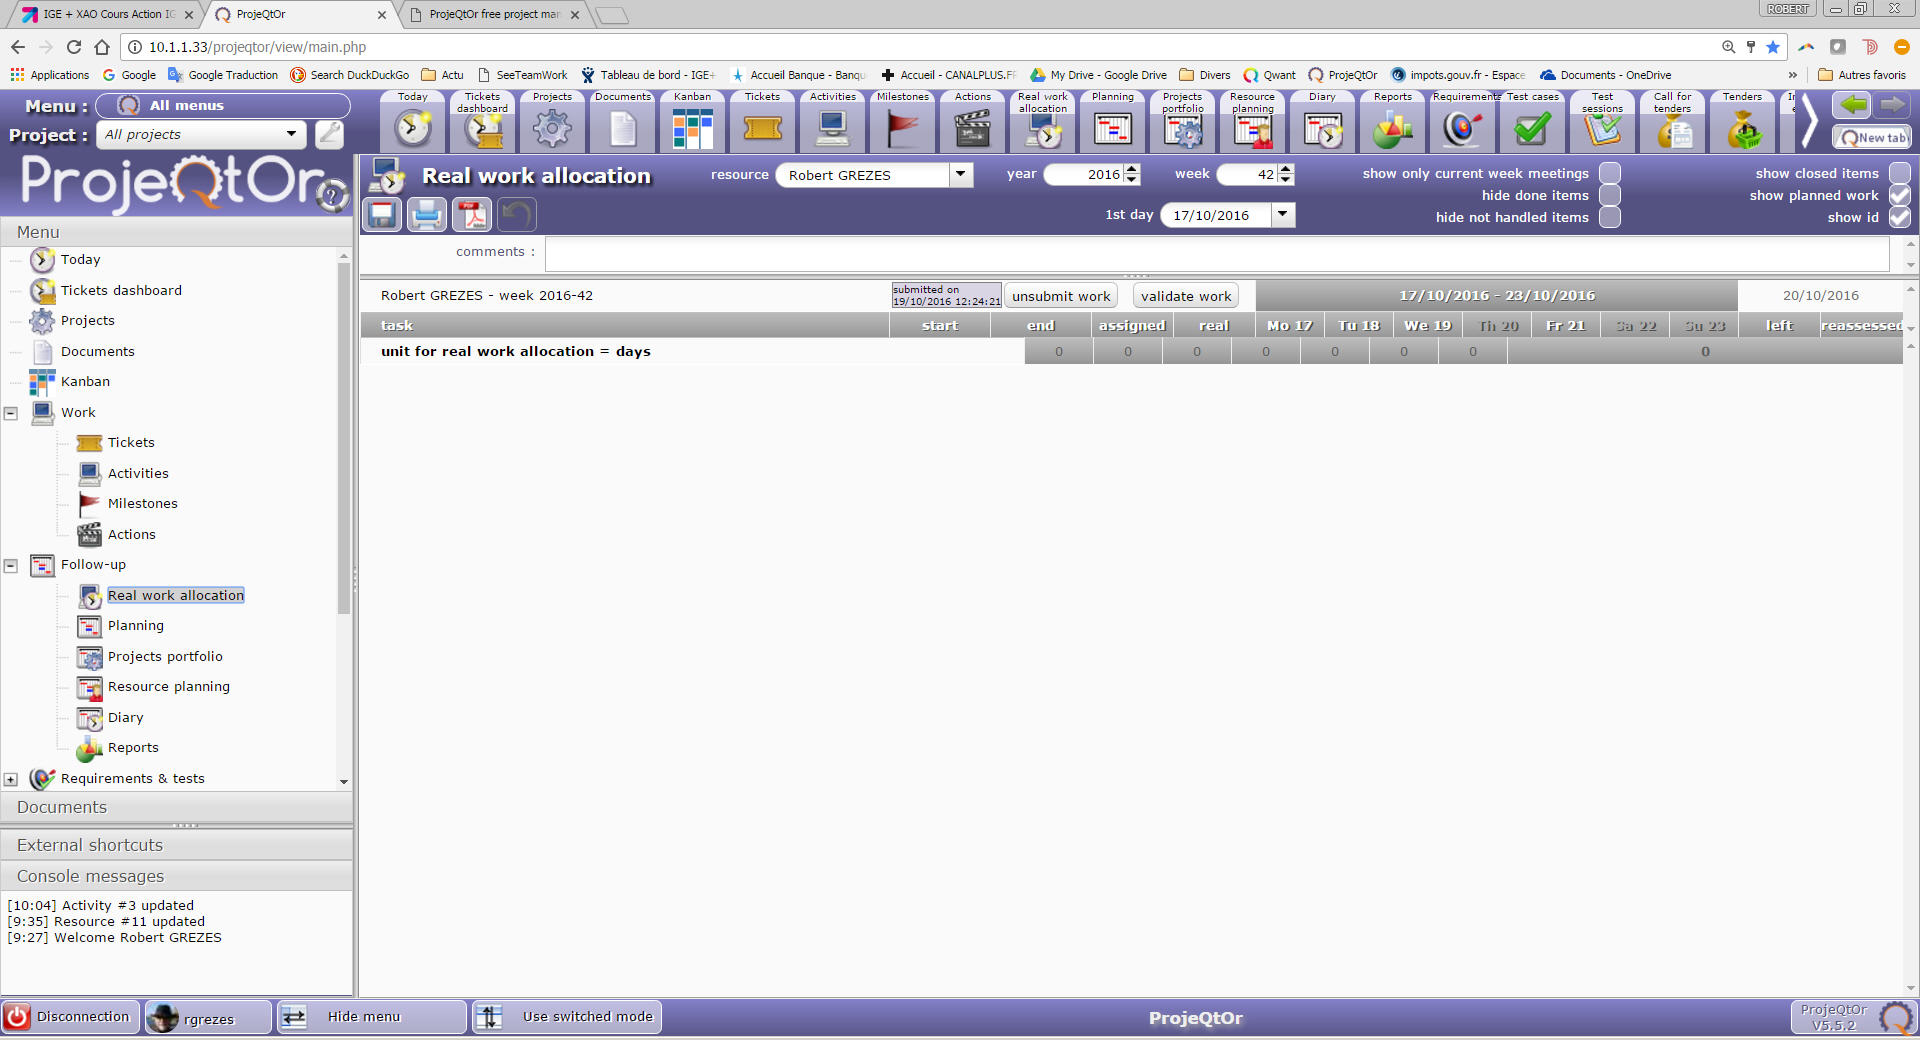The width and height of the screenshot is (1920, 1040).
Task: Open a New tab in ProjeQtOr
Action: click(x=1872, y=137)
